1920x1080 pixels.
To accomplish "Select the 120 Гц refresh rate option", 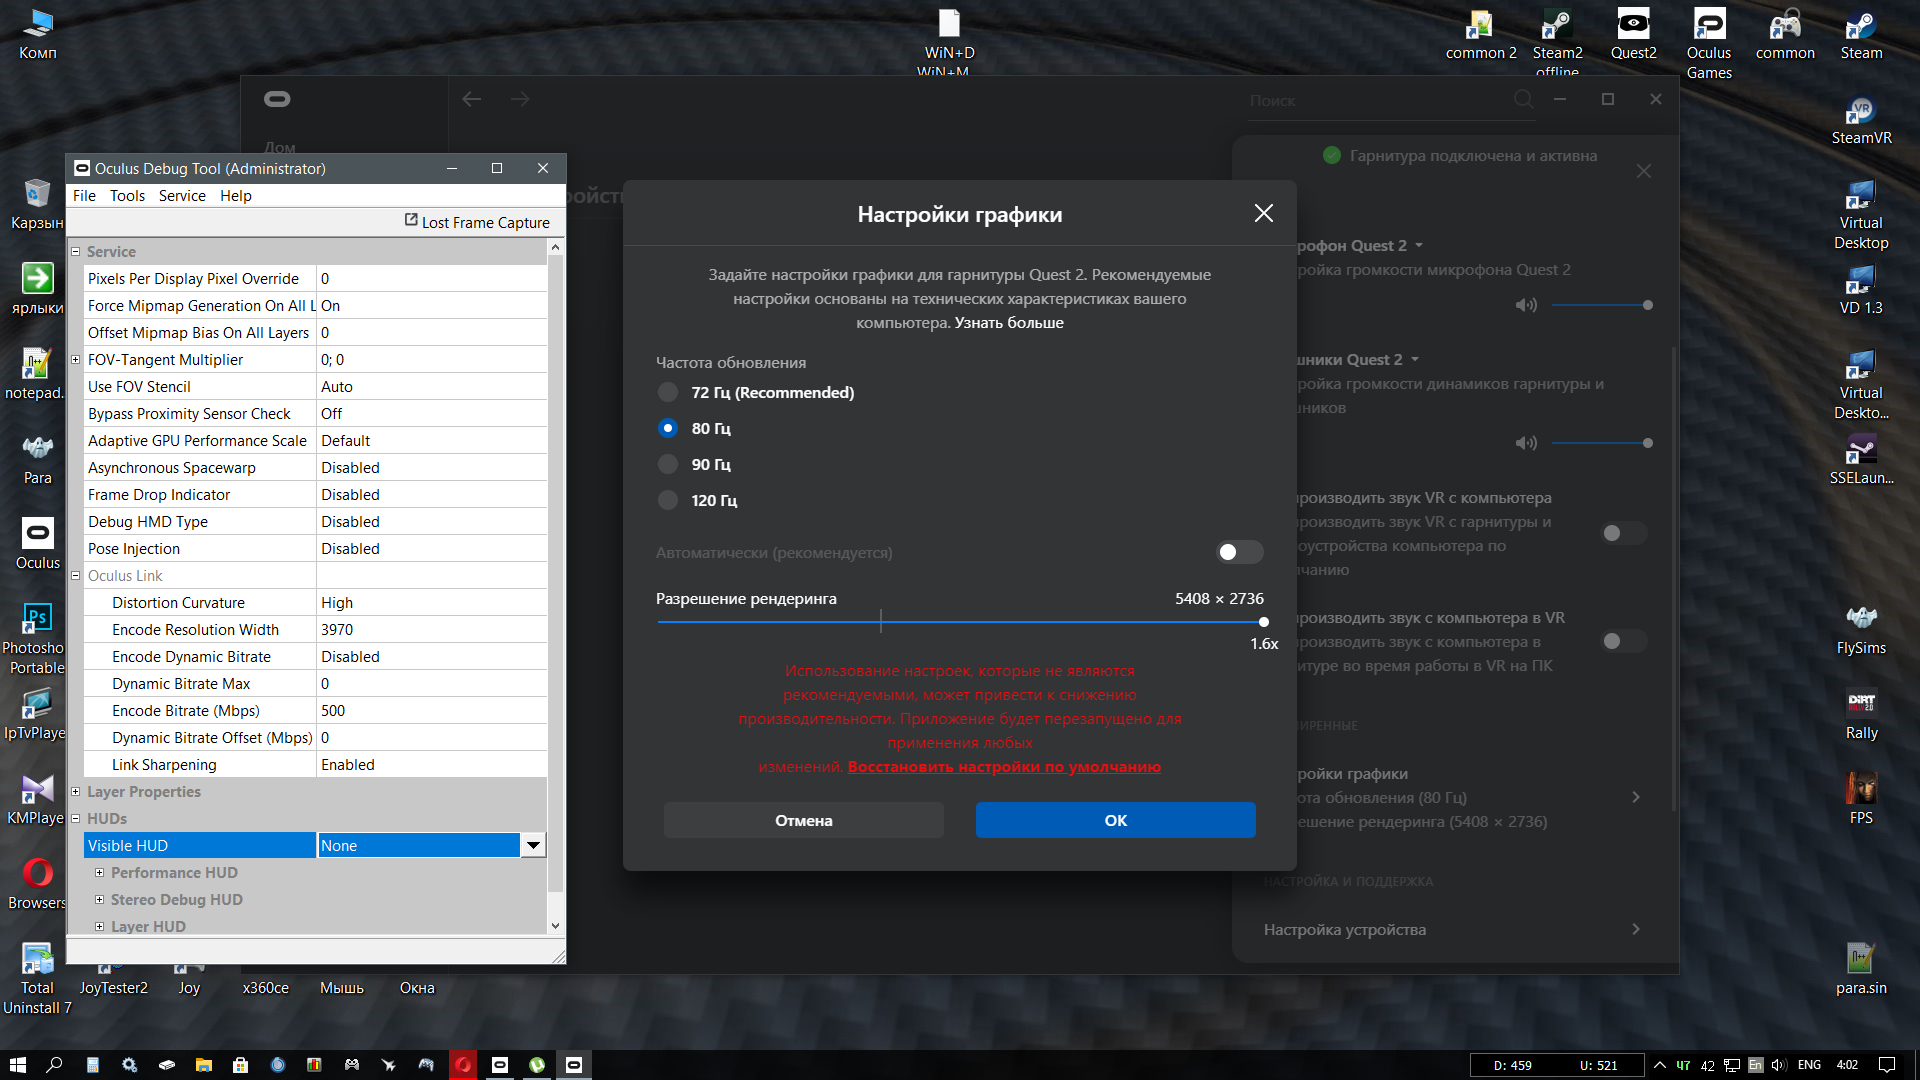I will point(668,501).
